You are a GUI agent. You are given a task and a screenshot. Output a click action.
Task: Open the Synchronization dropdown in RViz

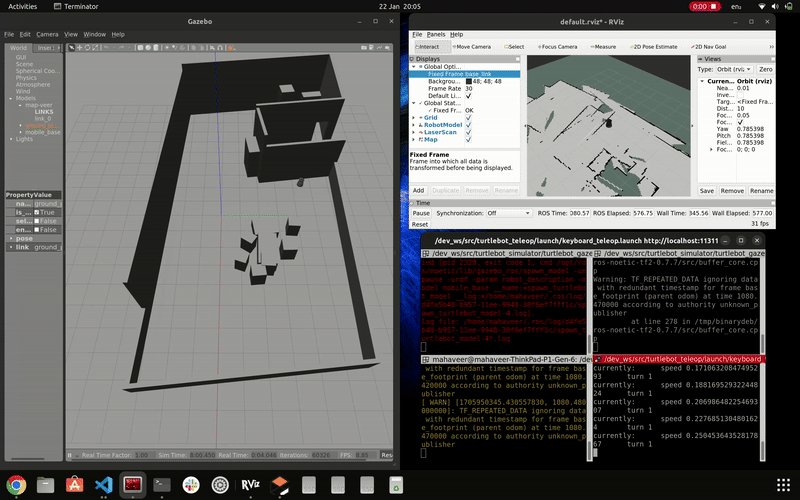(508, 213)
